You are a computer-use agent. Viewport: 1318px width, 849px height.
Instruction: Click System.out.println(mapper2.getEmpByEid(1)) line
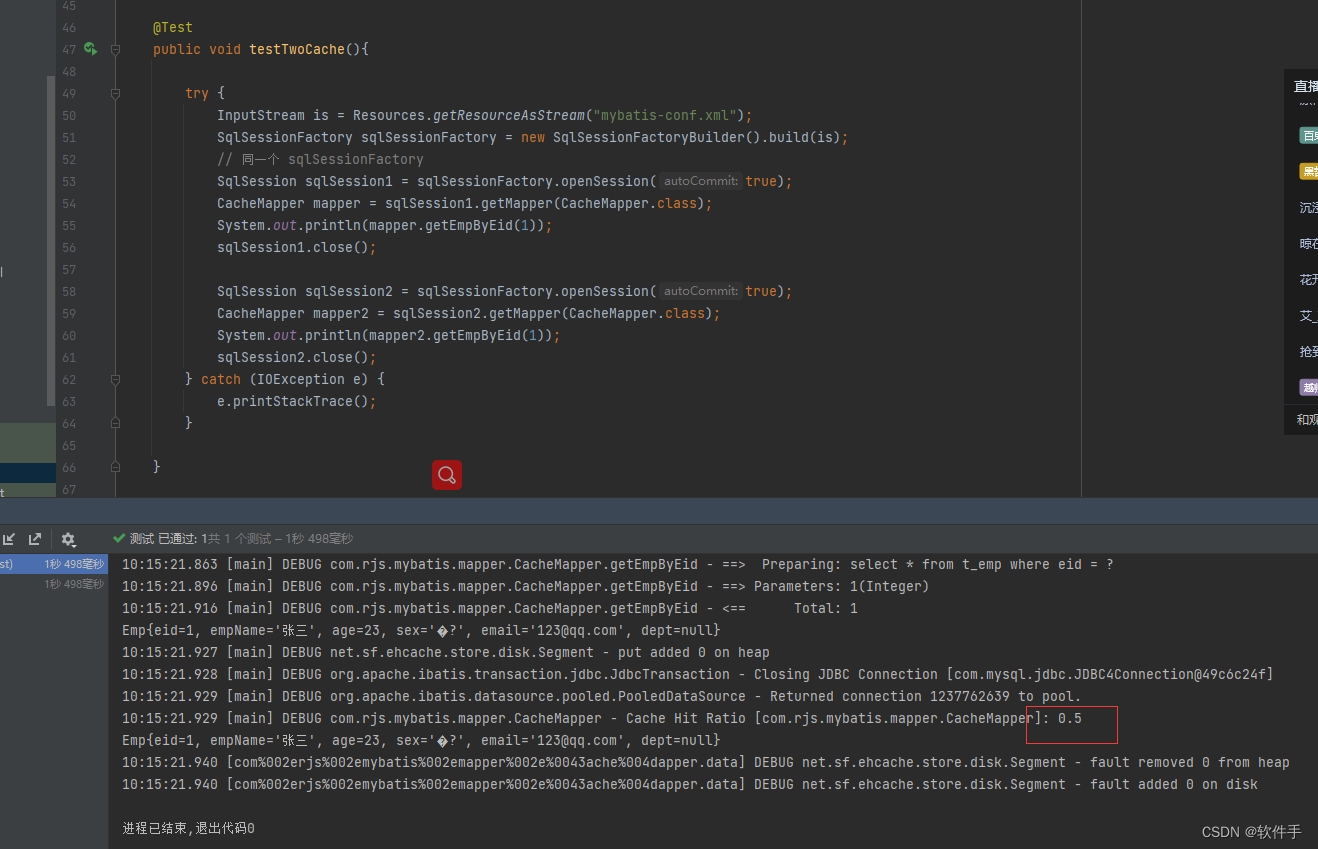[389, 335]
